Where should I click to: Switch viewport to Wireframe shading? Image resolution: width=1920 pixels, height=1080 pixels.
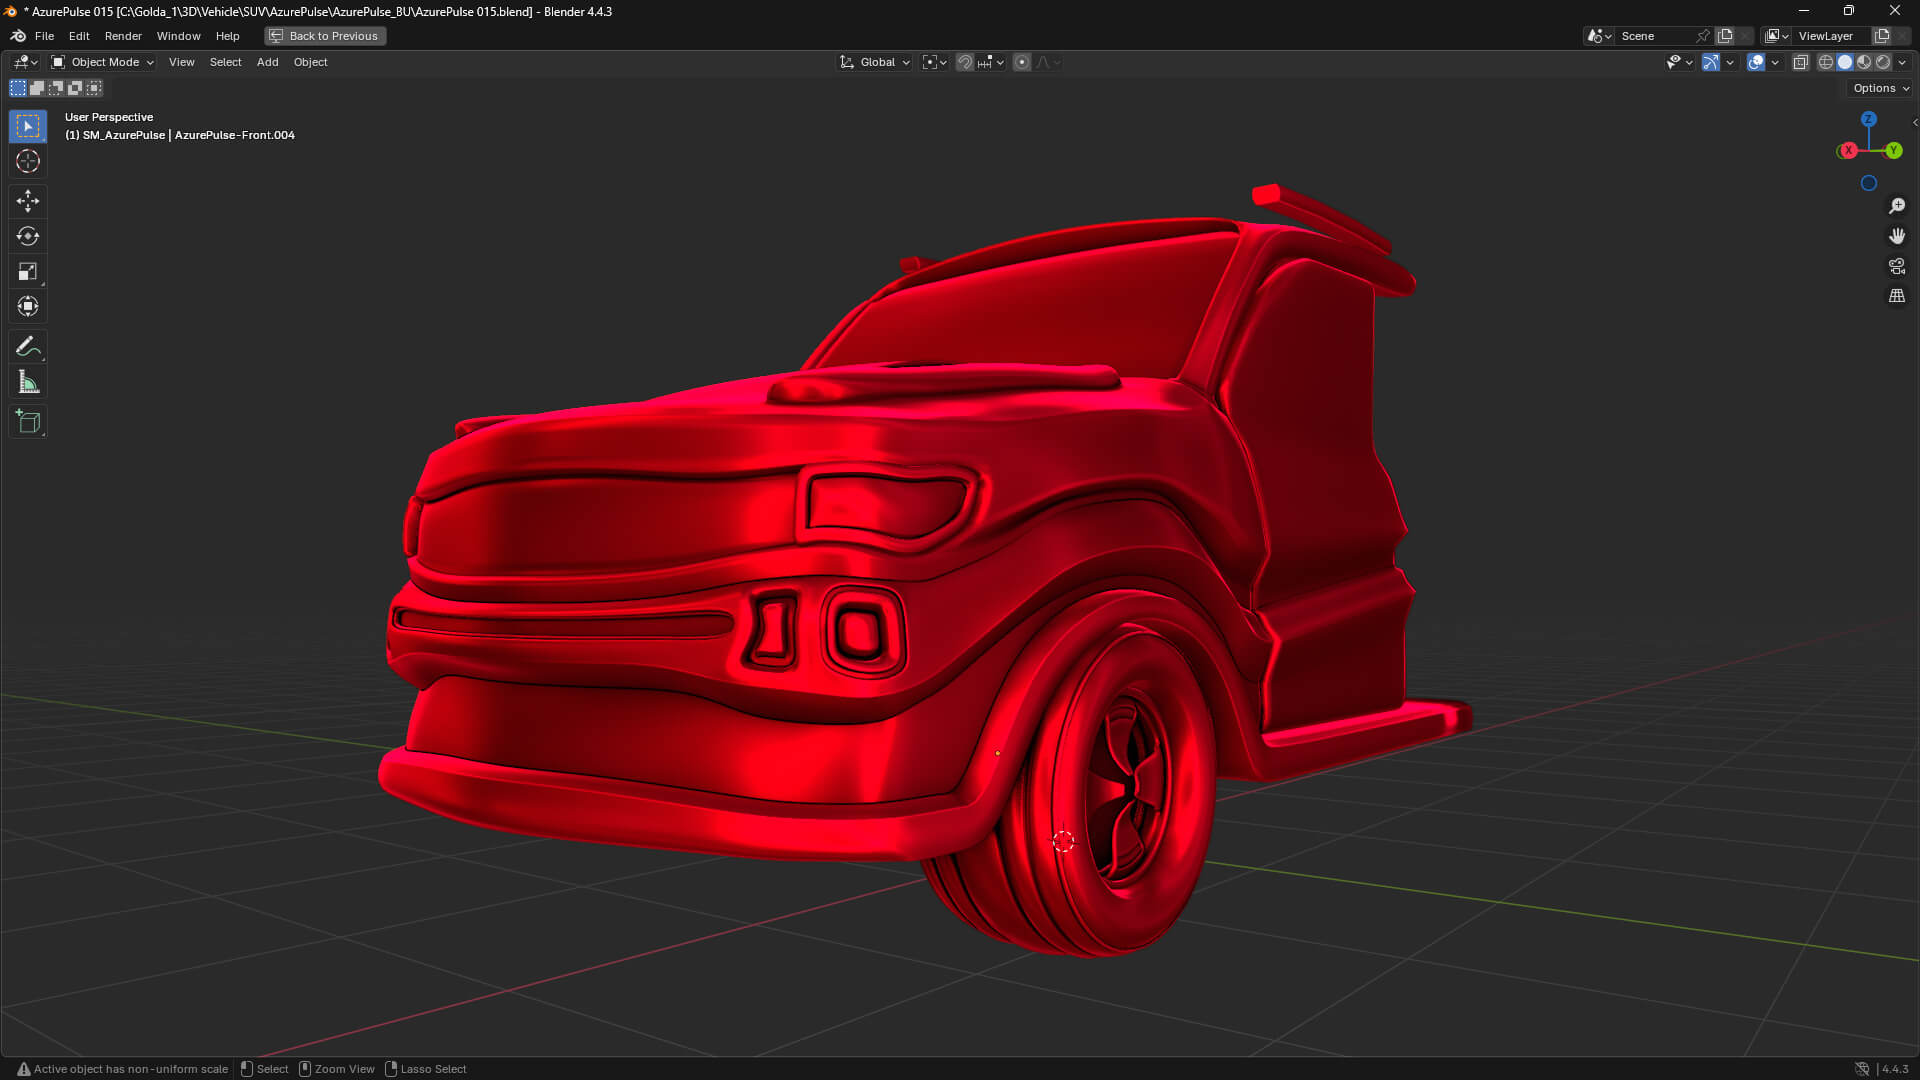(1824, 62)
